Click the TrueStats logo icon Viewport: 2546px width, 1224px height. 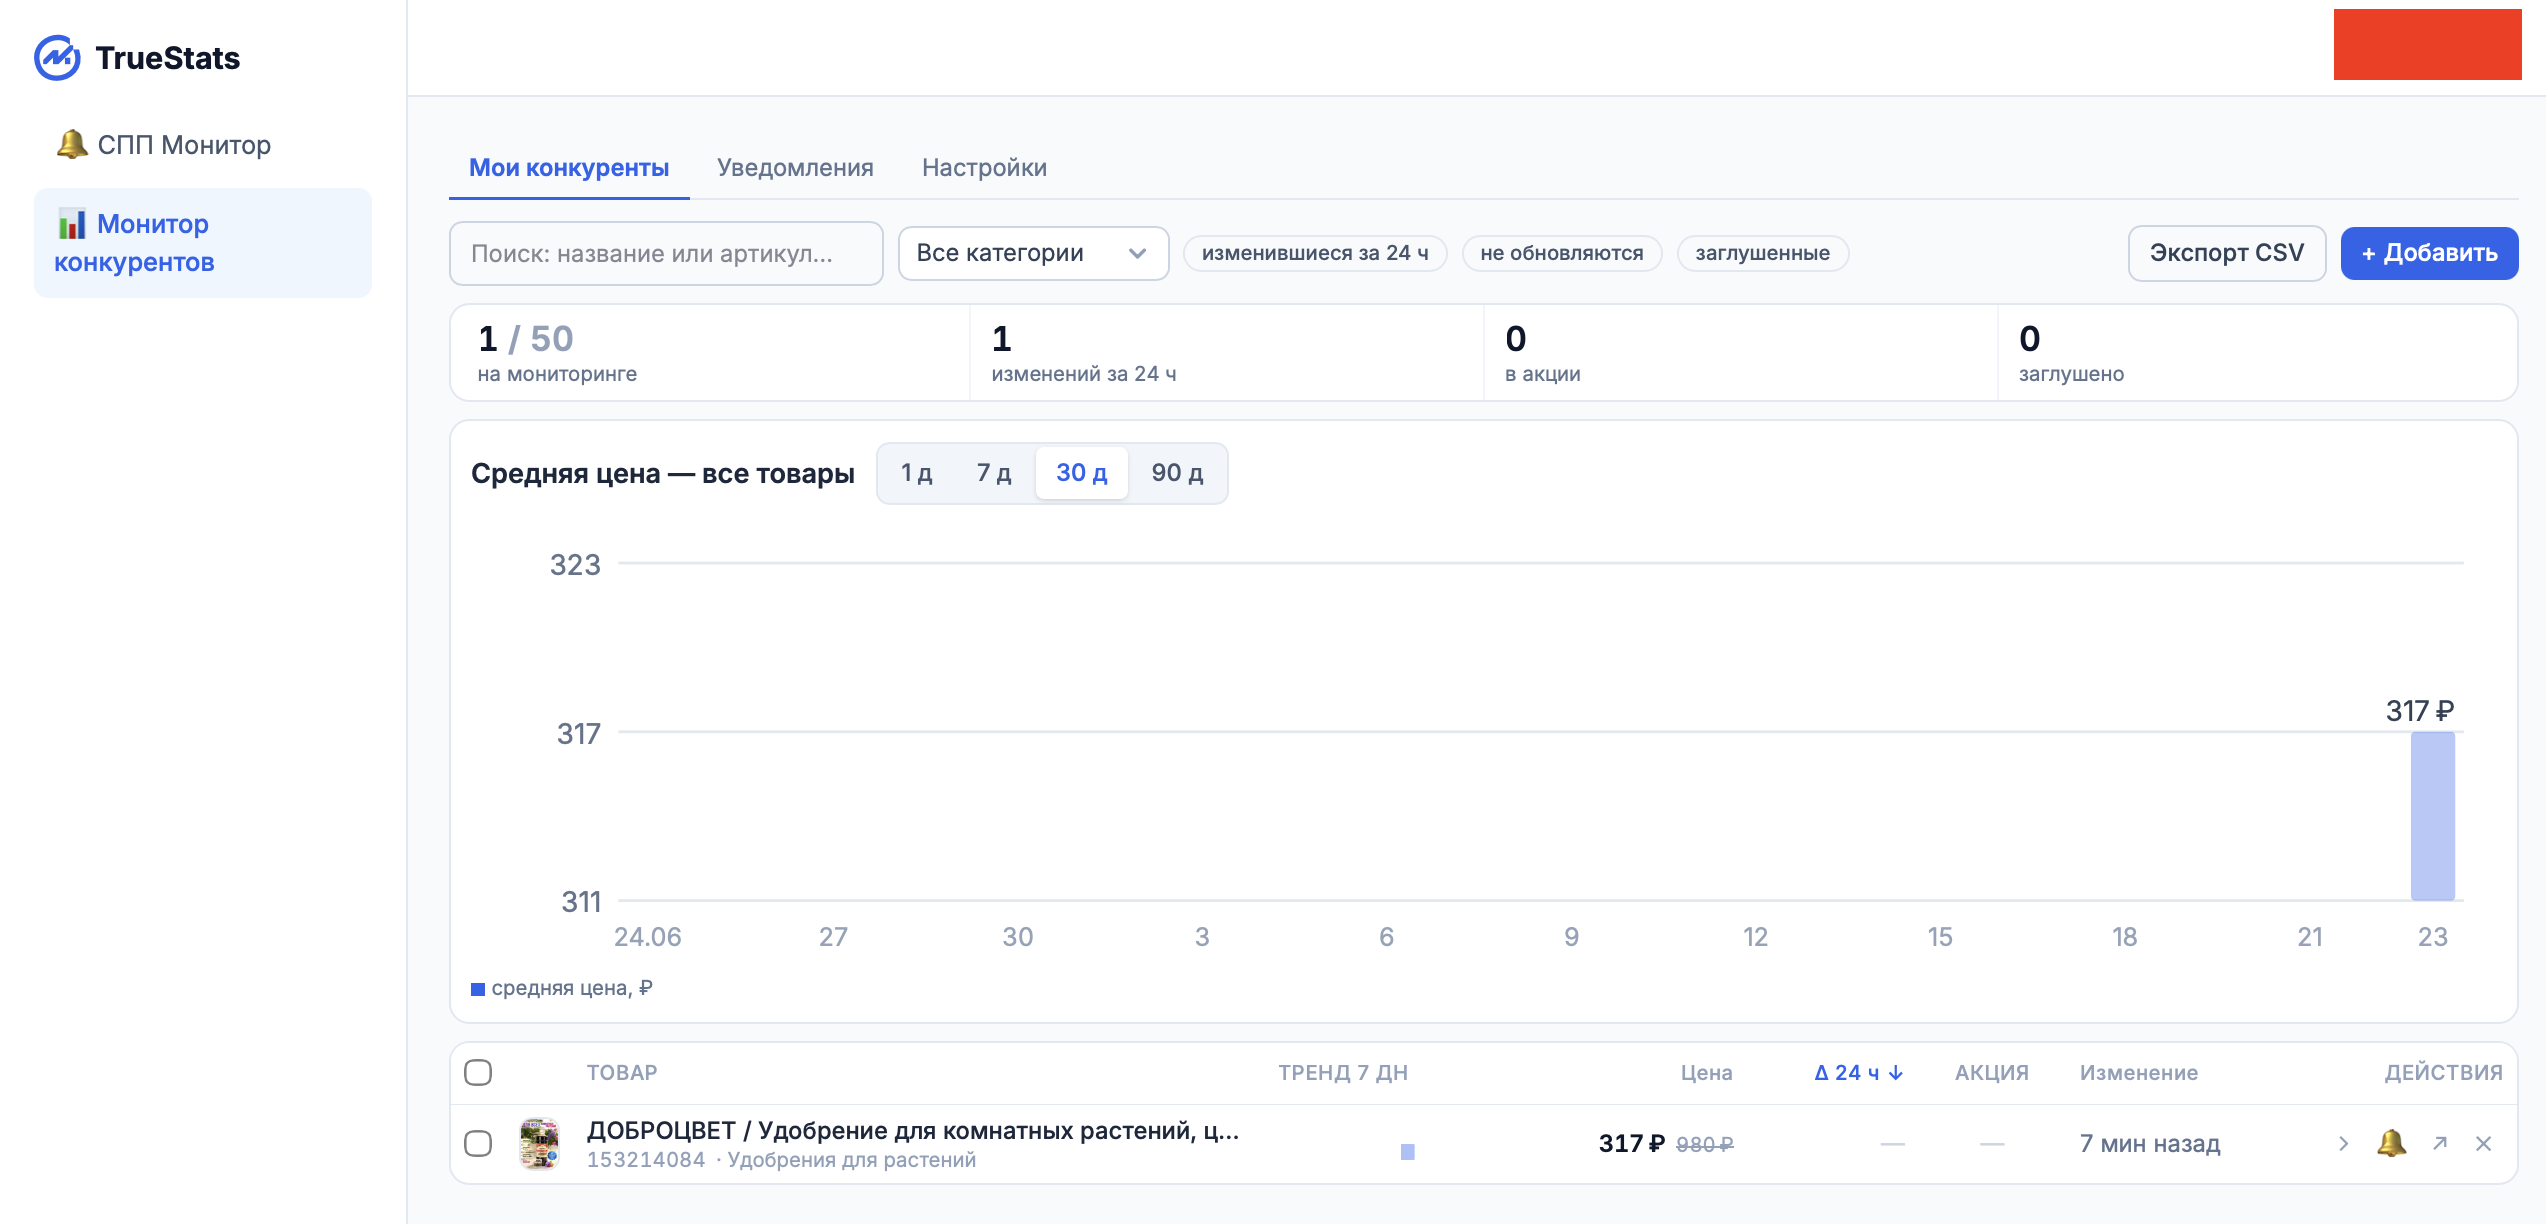tap(57, 58)
